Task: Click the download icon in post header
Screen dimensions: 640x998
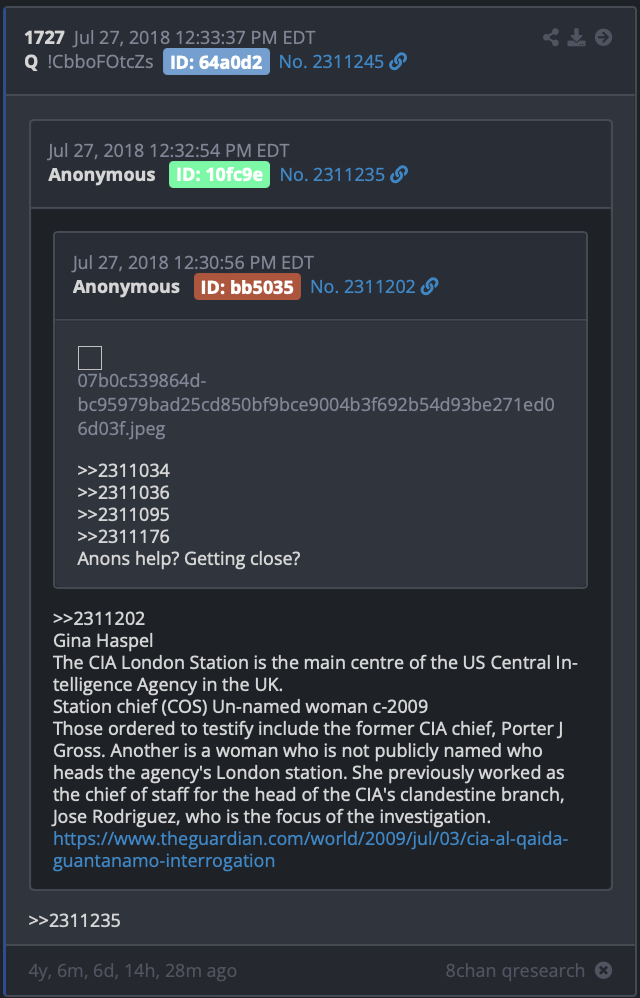Action: (576, 38)
